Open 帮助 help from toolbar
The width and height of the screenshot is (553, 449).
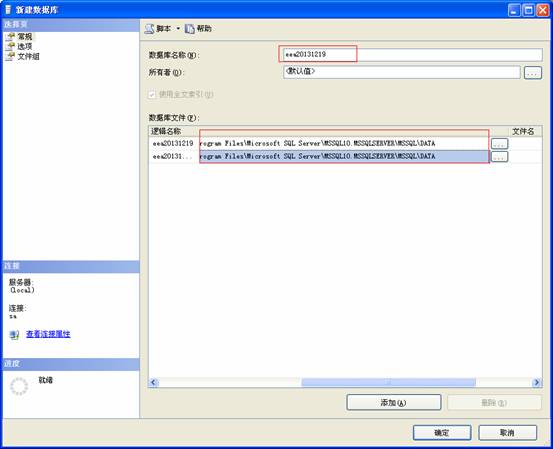(198, 29)
